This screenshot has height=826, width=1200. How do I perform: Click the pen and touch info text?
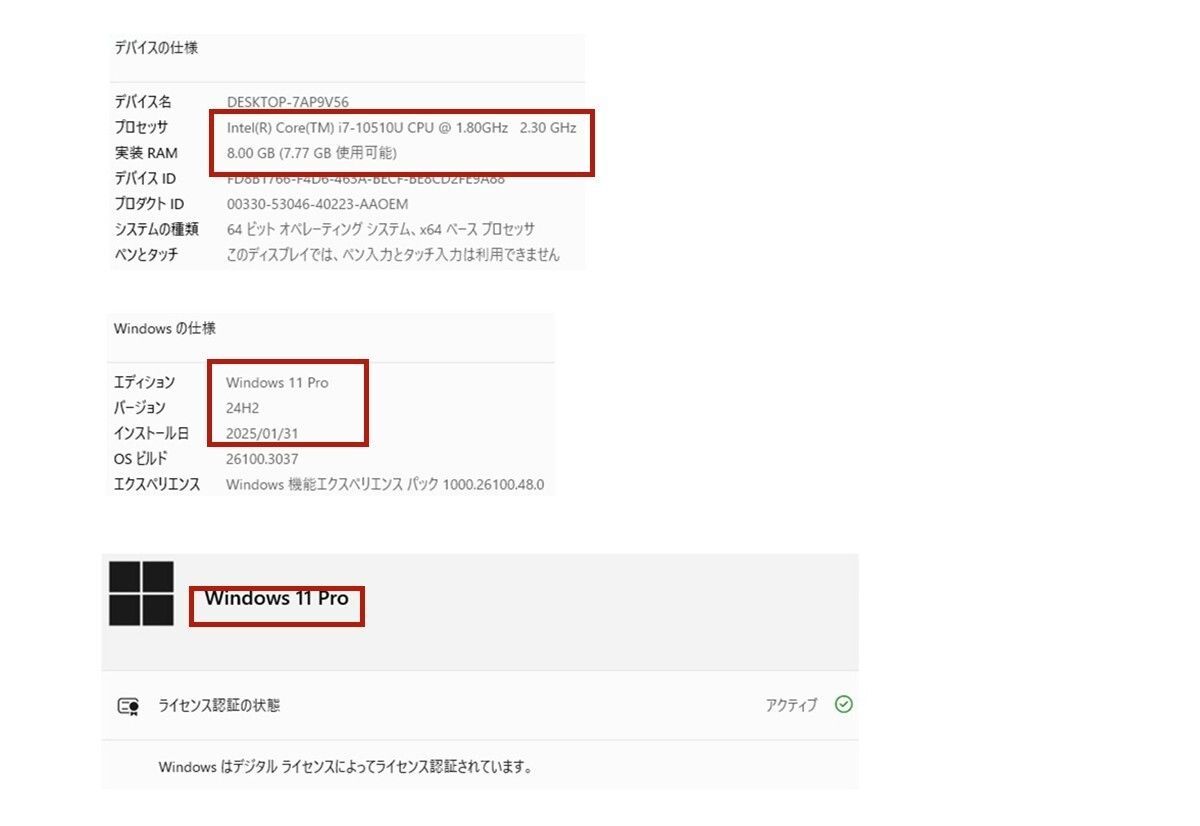click(x=393, y=255)
